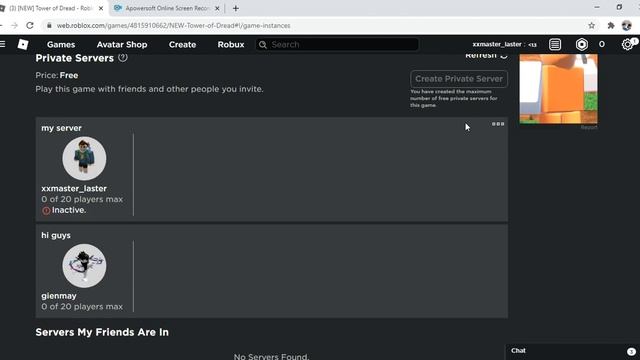Click the 'hi guys' server title
This screenshot has width=640, height=360.
(56, 236)
